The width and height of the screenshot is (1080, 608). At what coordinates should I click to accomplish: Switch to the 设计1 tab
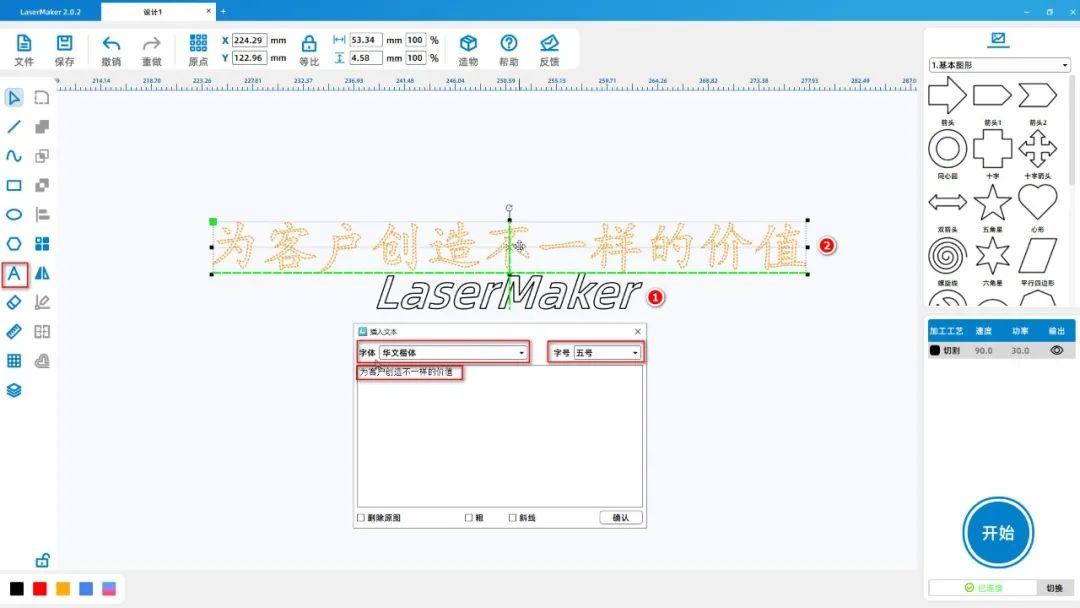(153, 12)
